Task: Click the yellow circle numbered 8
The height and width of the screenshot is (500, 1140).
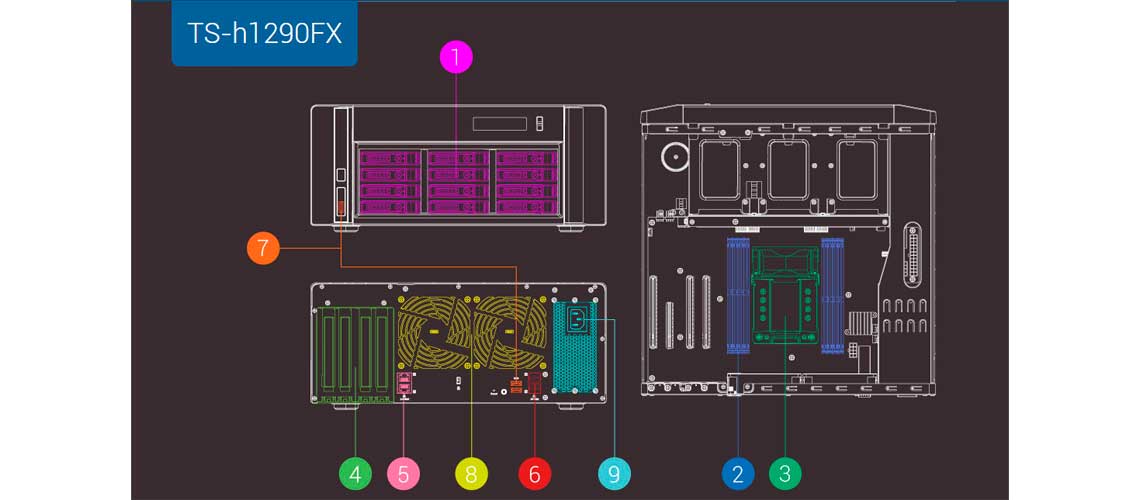Action: [471, 475]
